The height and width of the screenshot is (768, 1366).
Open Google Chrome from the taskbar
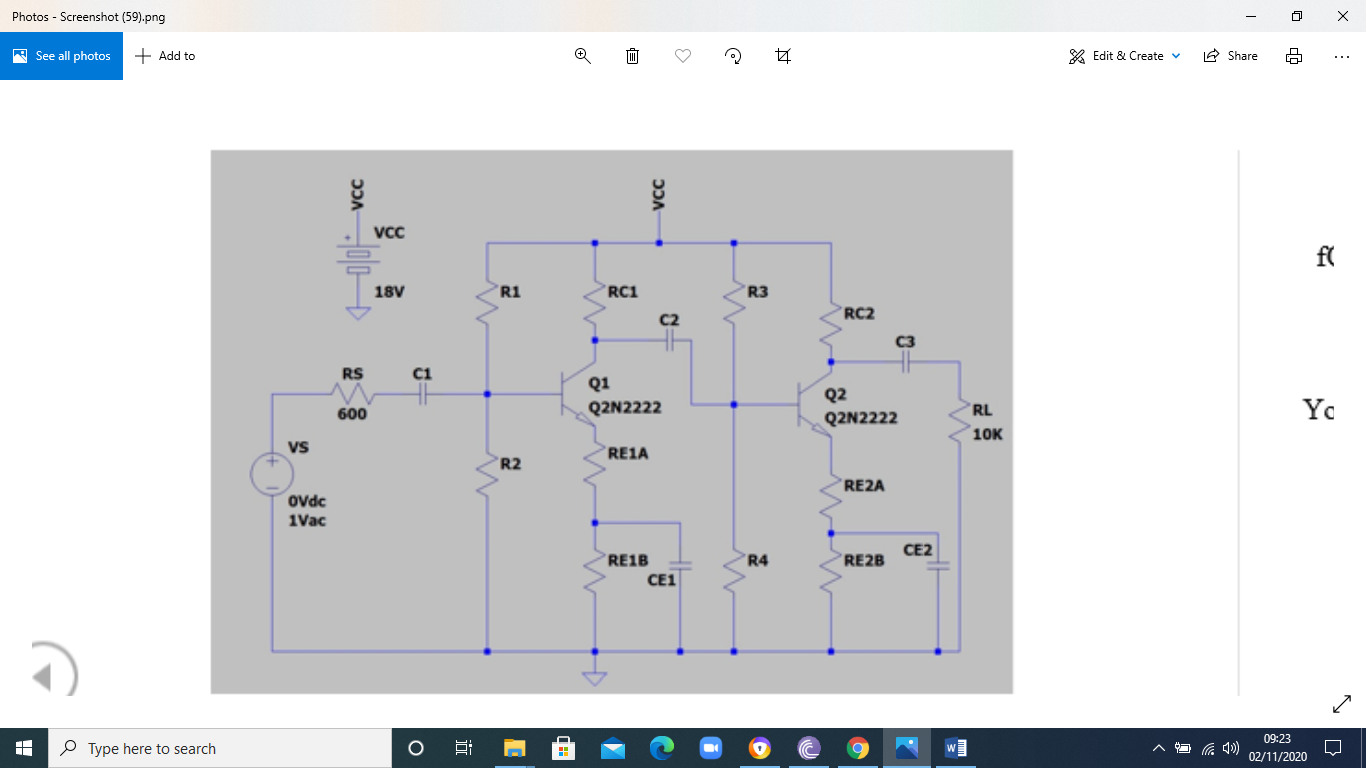coord(858,748)
